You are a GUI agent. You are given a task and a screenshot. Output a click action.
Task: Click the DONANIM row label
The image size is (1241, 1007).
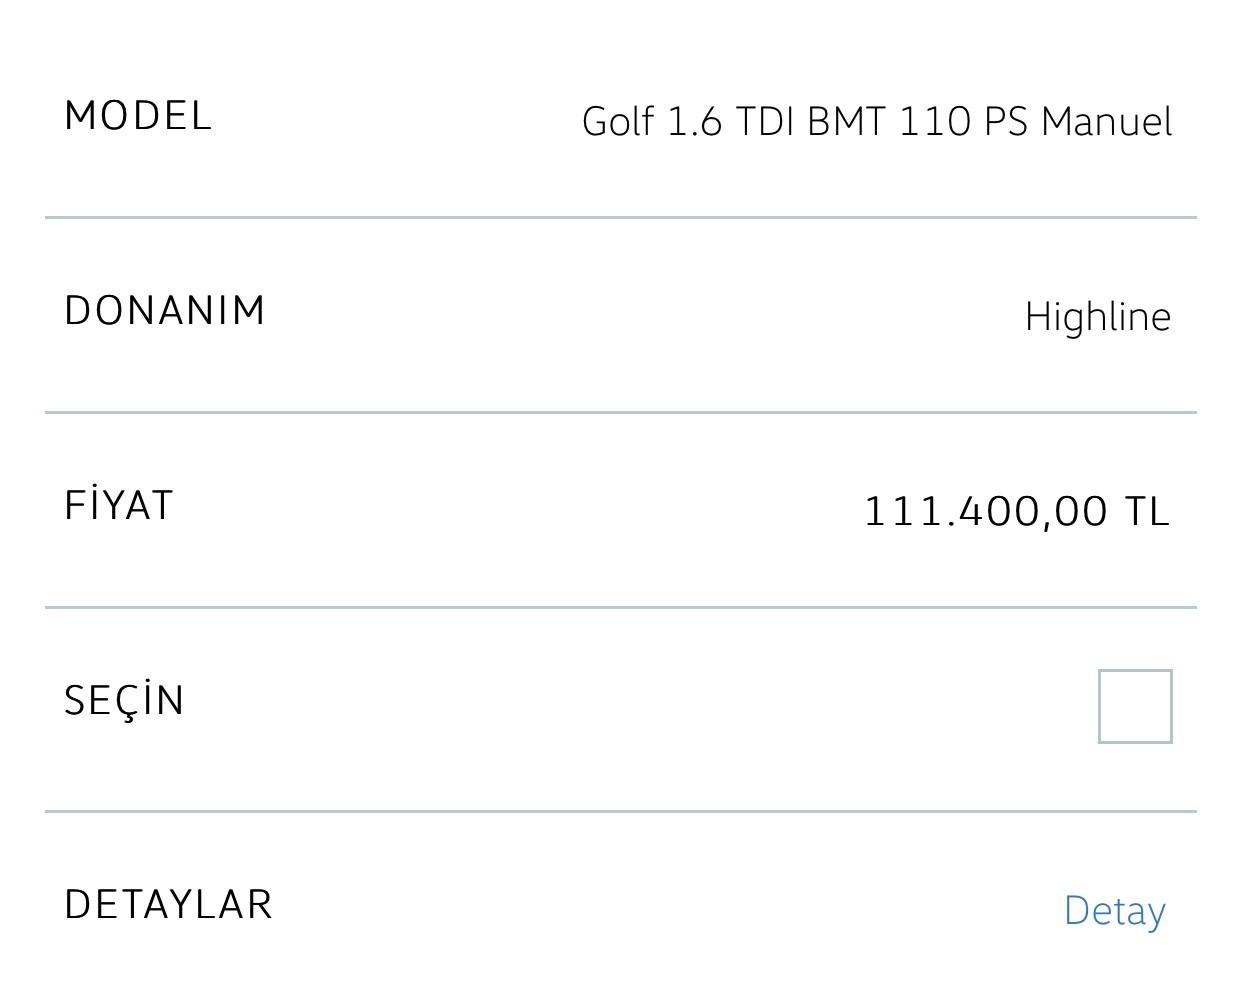(x=165, y=311)
